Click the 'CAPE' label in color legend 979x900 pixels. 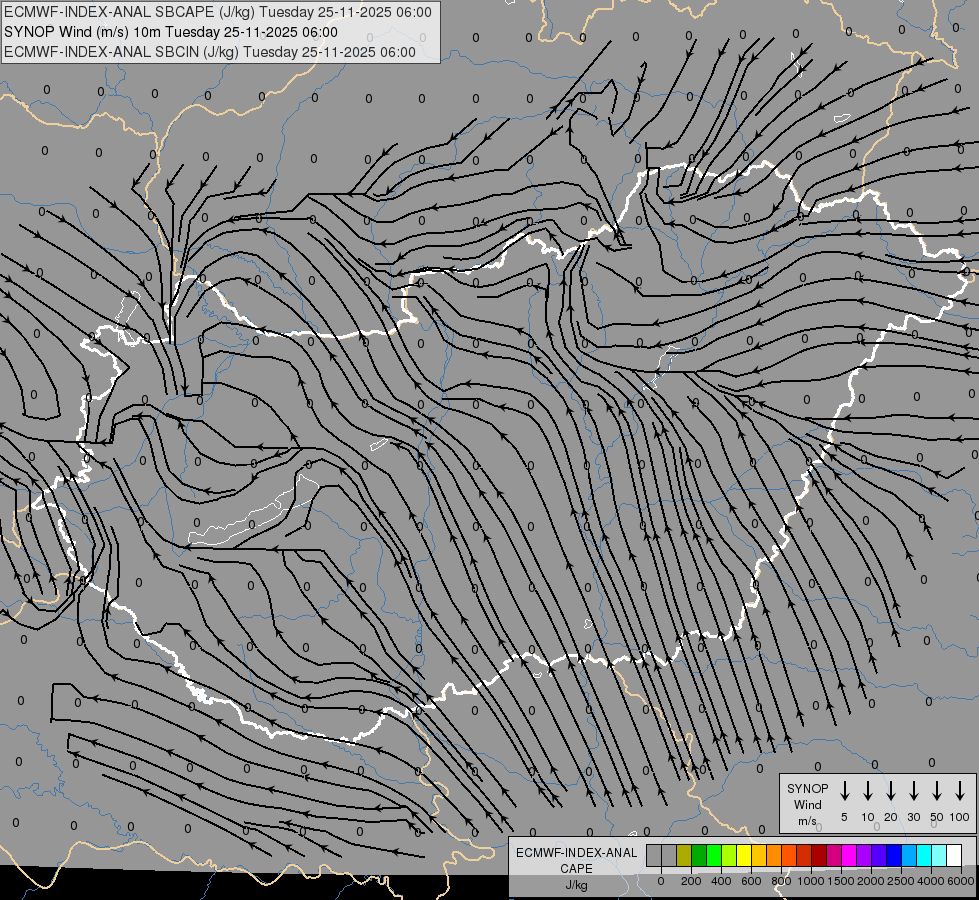point(576,869)
